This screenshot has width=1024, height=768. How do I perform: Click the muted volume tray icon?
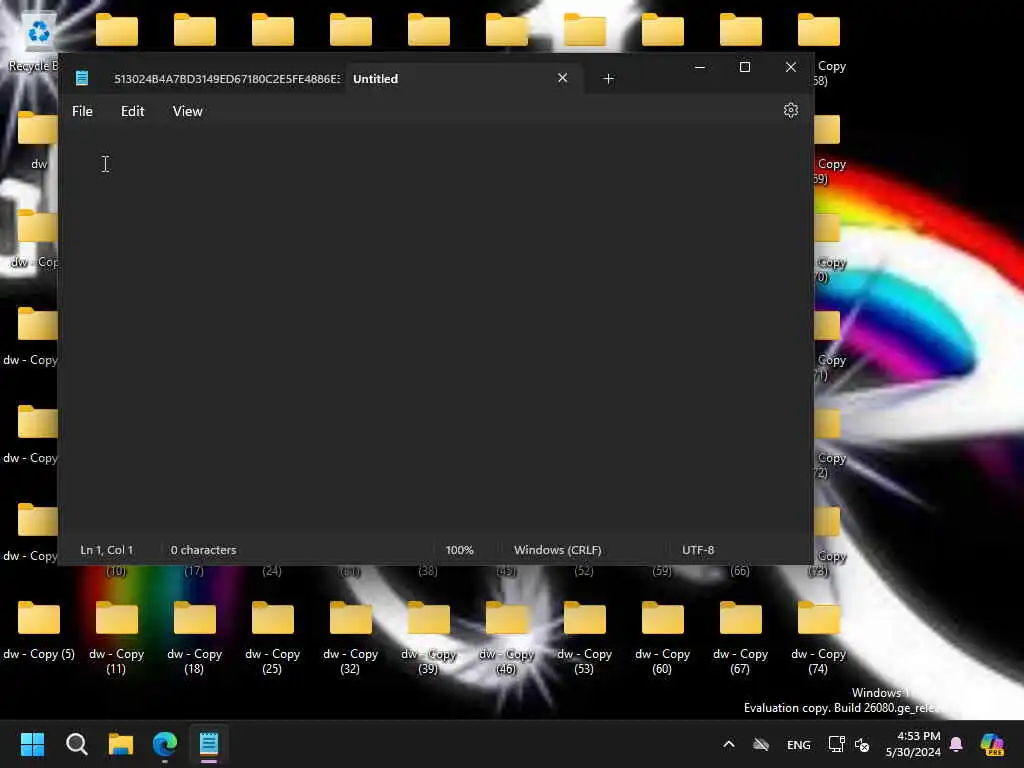click(862, 744)
